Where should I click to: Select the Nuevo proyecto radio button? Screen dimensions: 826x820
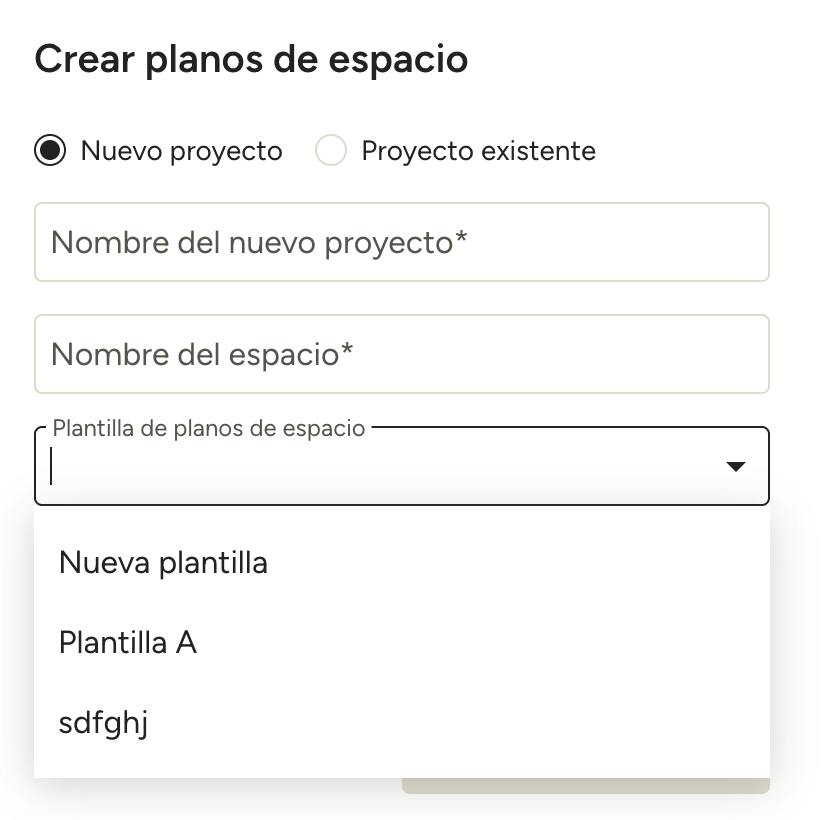tap(50, 151)
